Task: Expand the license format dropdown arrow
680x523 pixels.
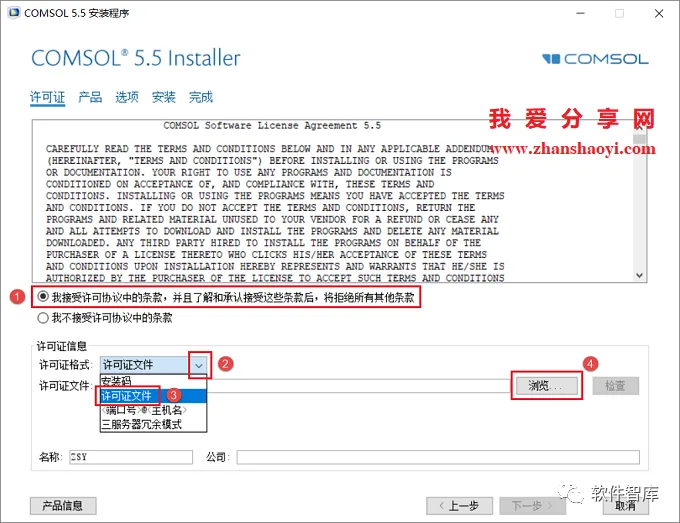Action: coord(199,366)
